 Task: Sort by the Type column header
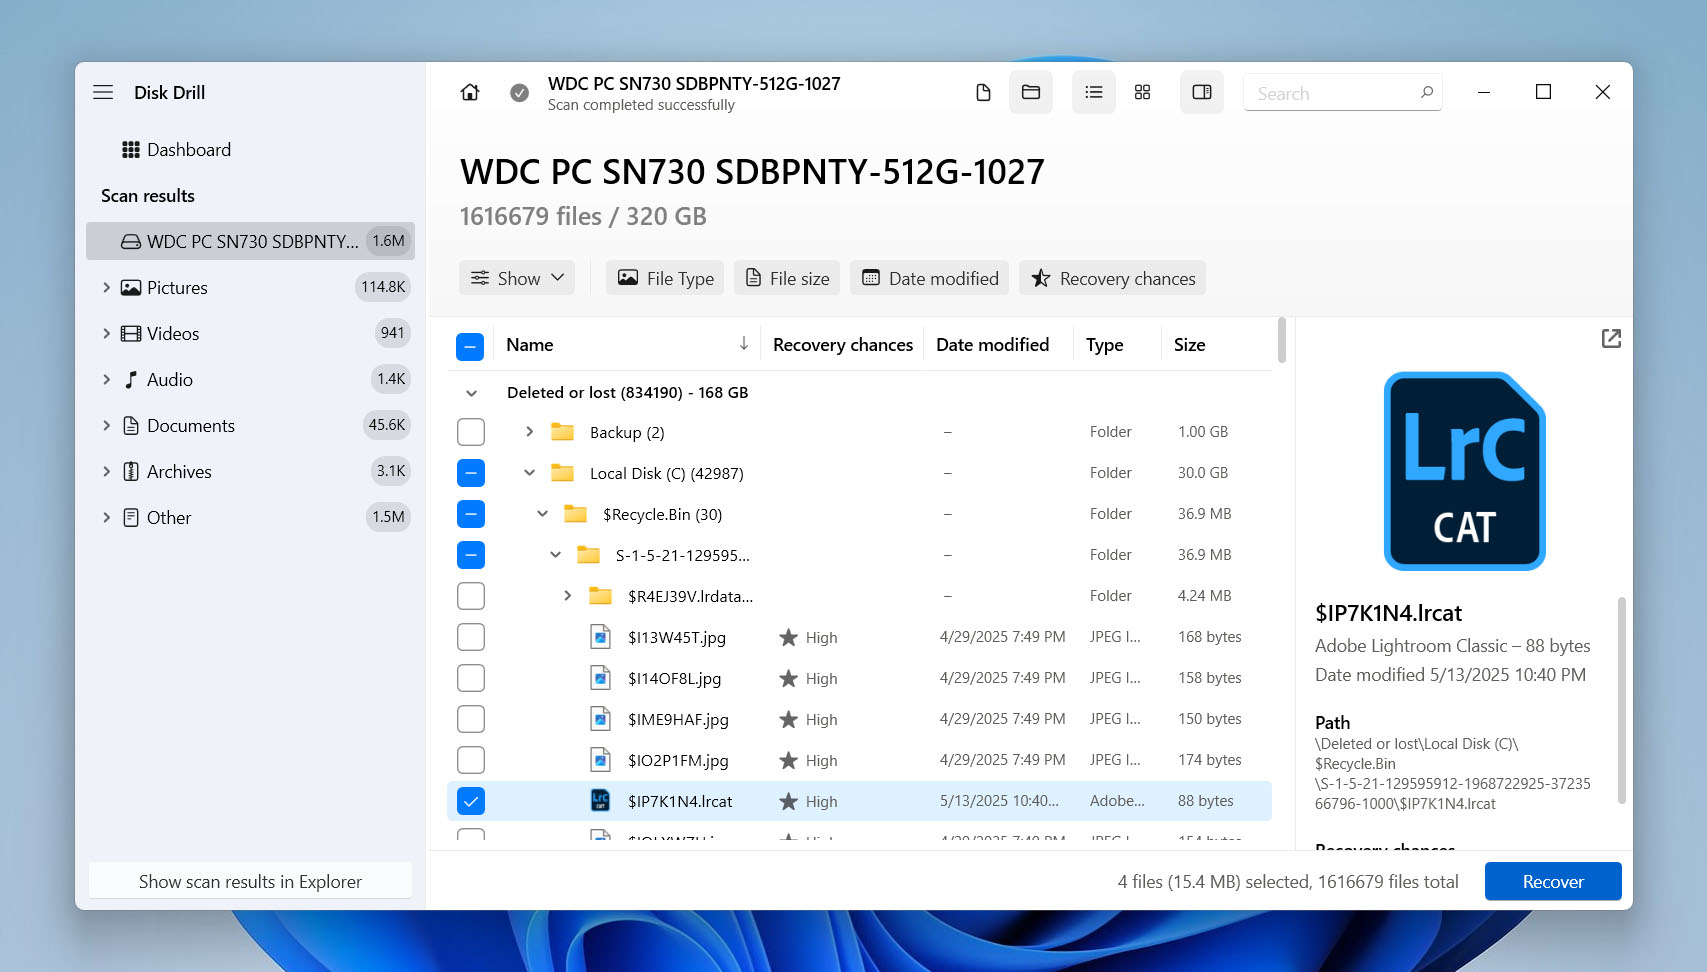pyautogui.click(x=1104, y=344)
